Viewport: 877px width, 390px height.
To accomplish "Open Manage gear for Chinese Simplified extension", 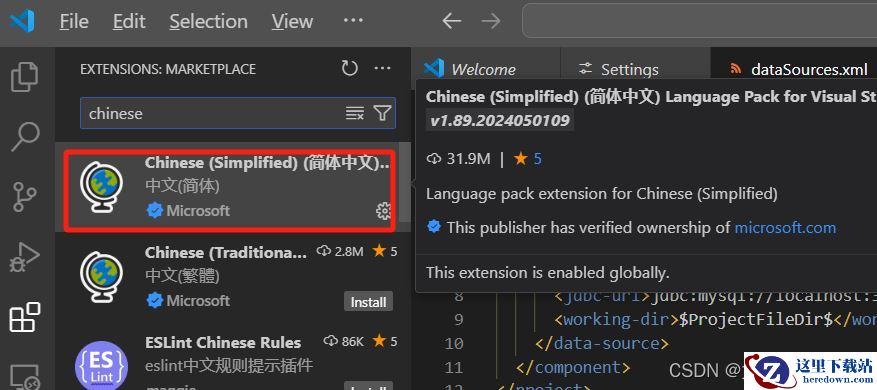I will 383,211.
